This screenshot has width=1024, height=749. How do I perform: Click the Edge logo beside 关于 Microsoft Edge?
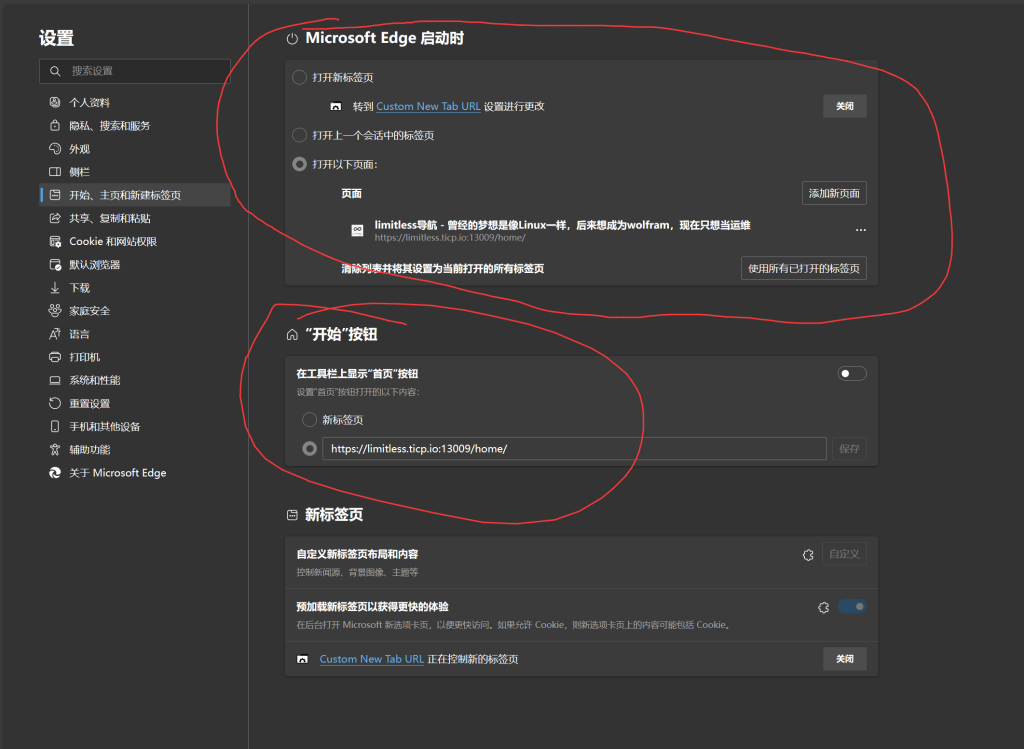[x=55, y=473]
